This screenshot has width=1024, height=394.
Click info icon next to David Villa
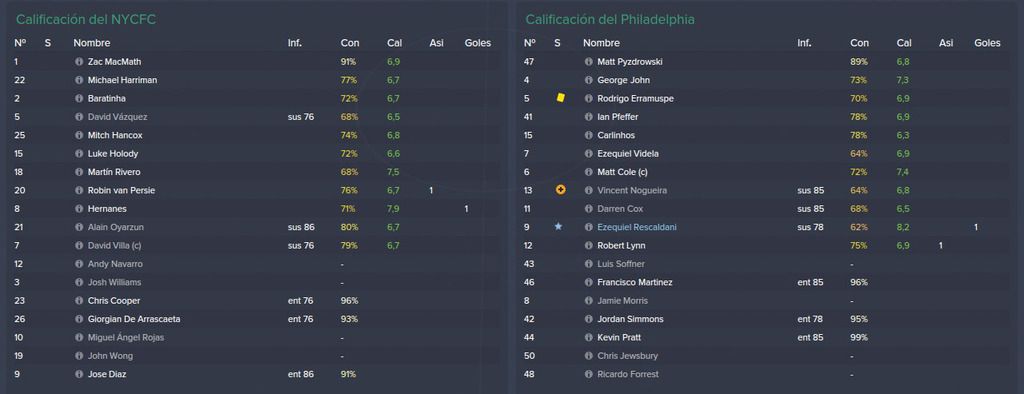[80, 246]
